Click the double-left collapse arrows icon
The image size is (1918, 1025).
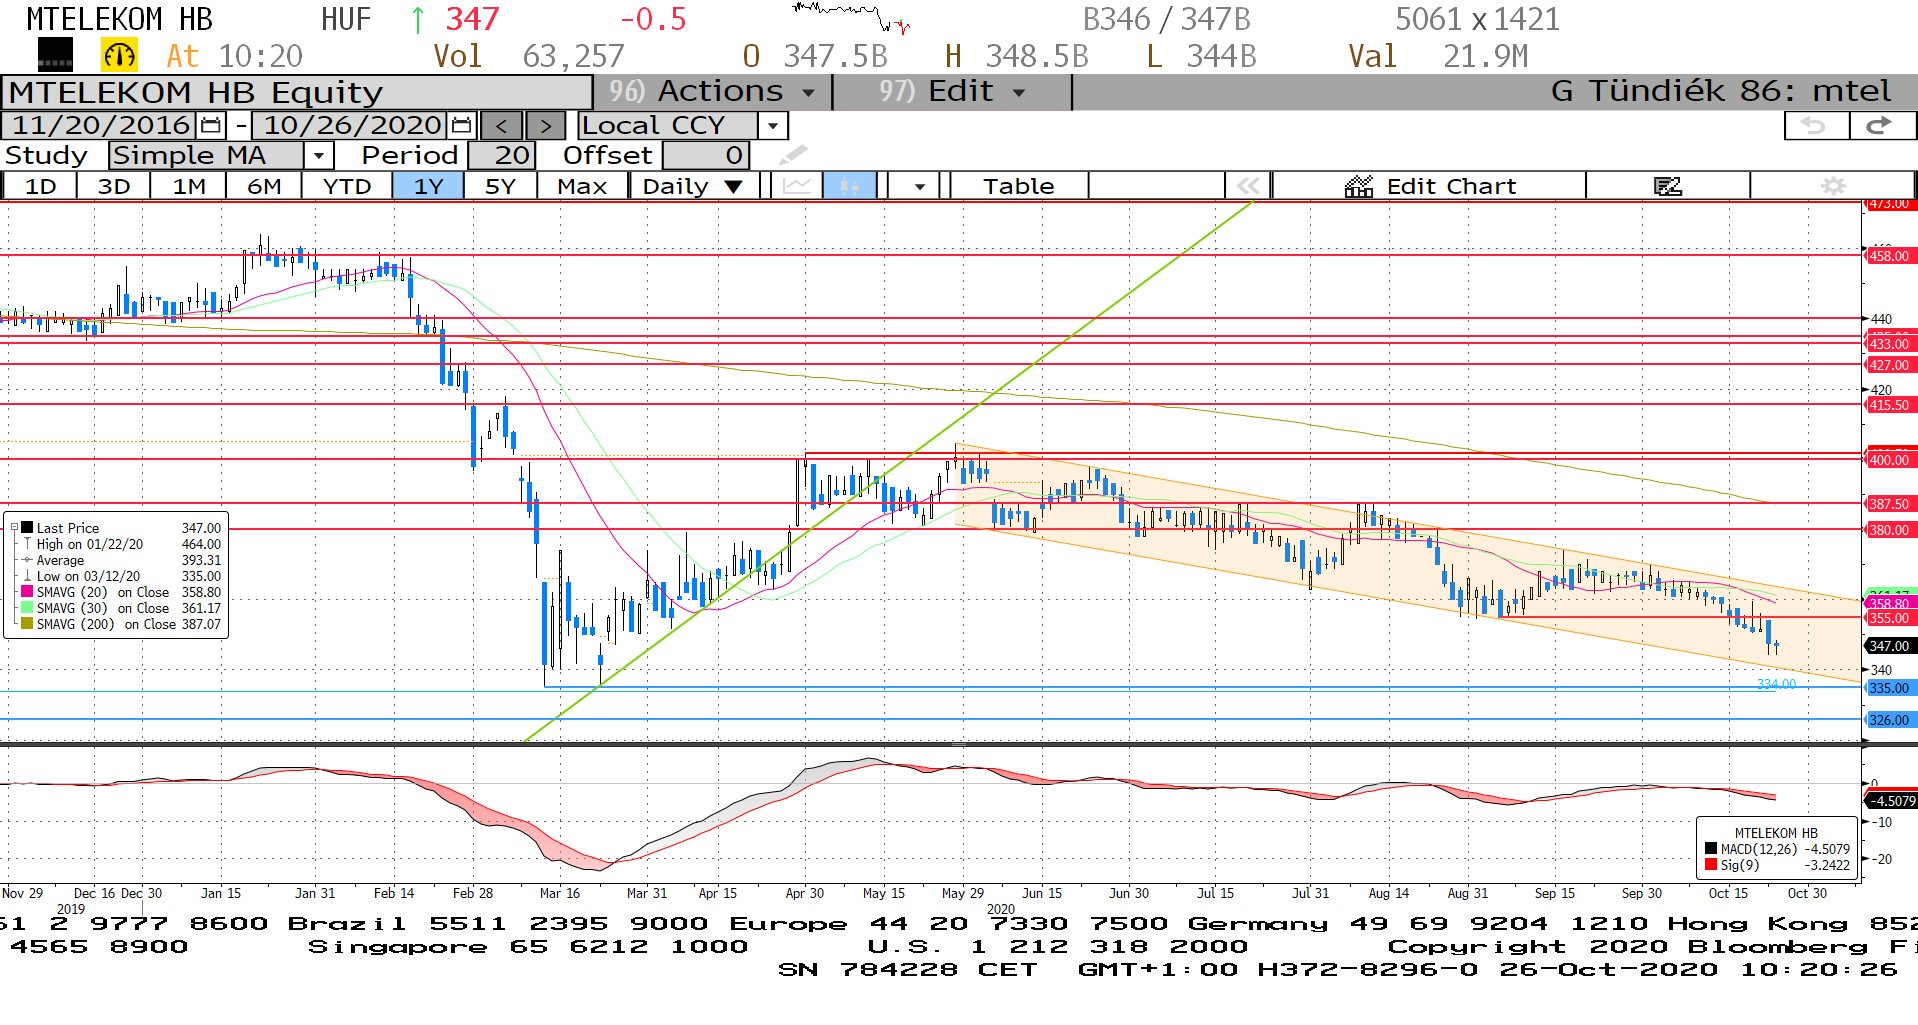1247,186
